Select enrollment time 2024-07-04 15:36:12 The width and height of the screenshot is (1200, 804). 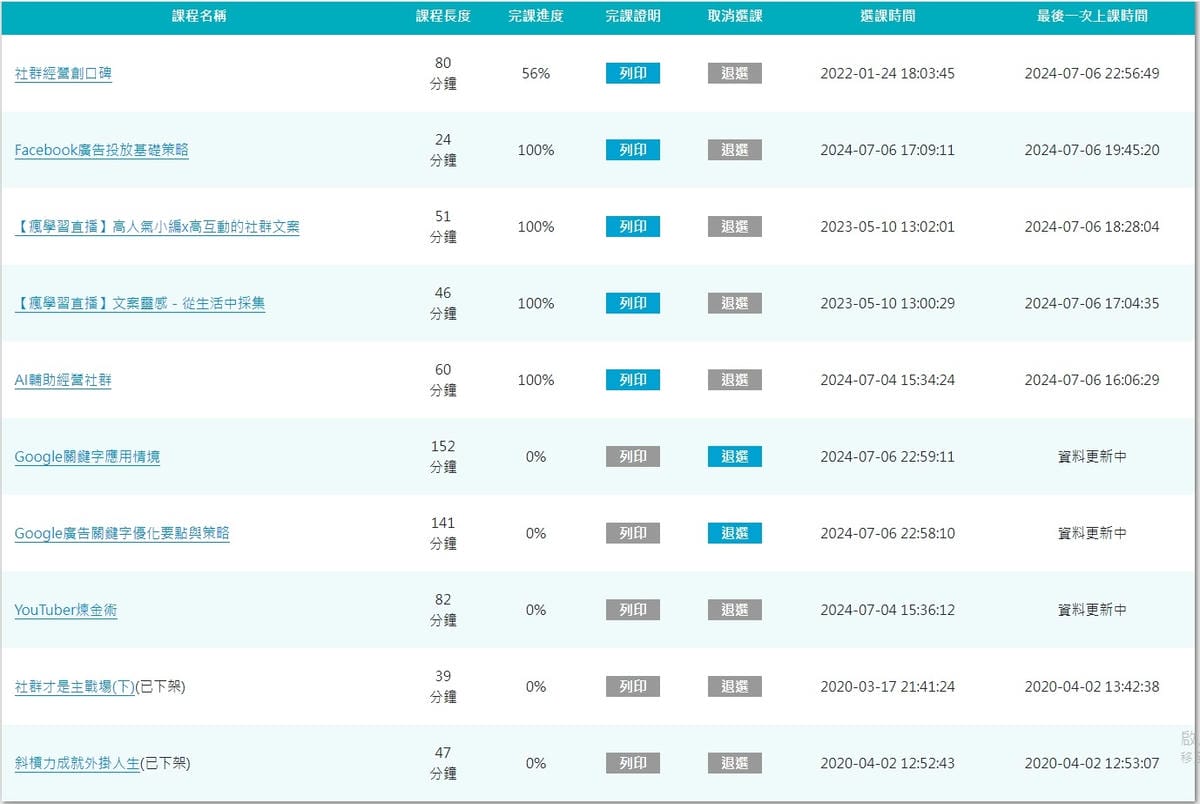[x=887, y=610]
